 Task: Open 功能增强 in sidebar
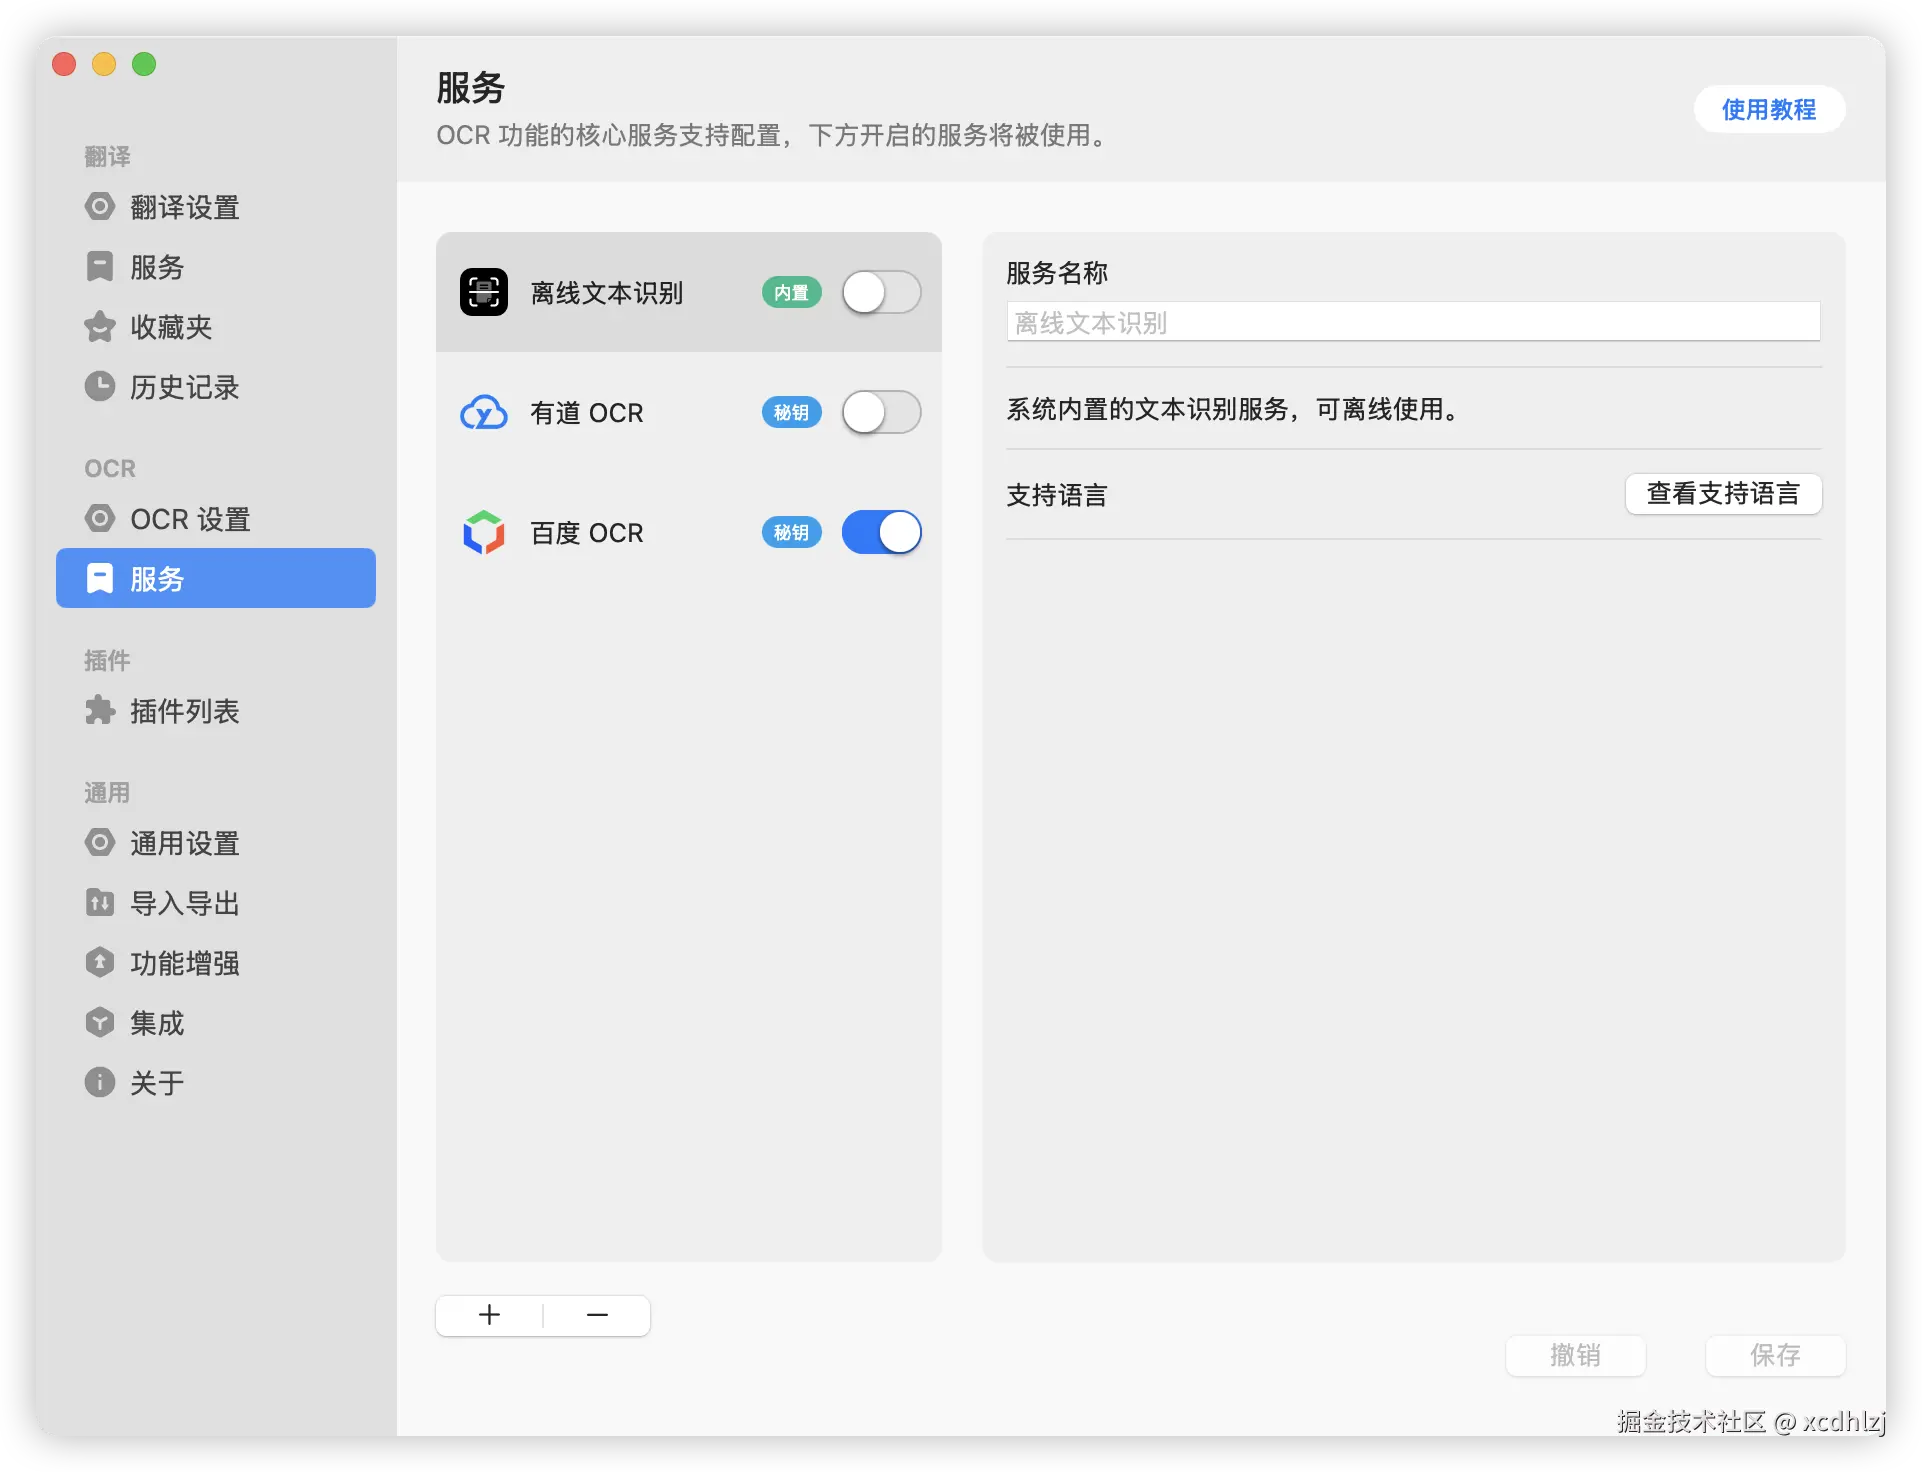pyautogui.click(x=184, y=963)
